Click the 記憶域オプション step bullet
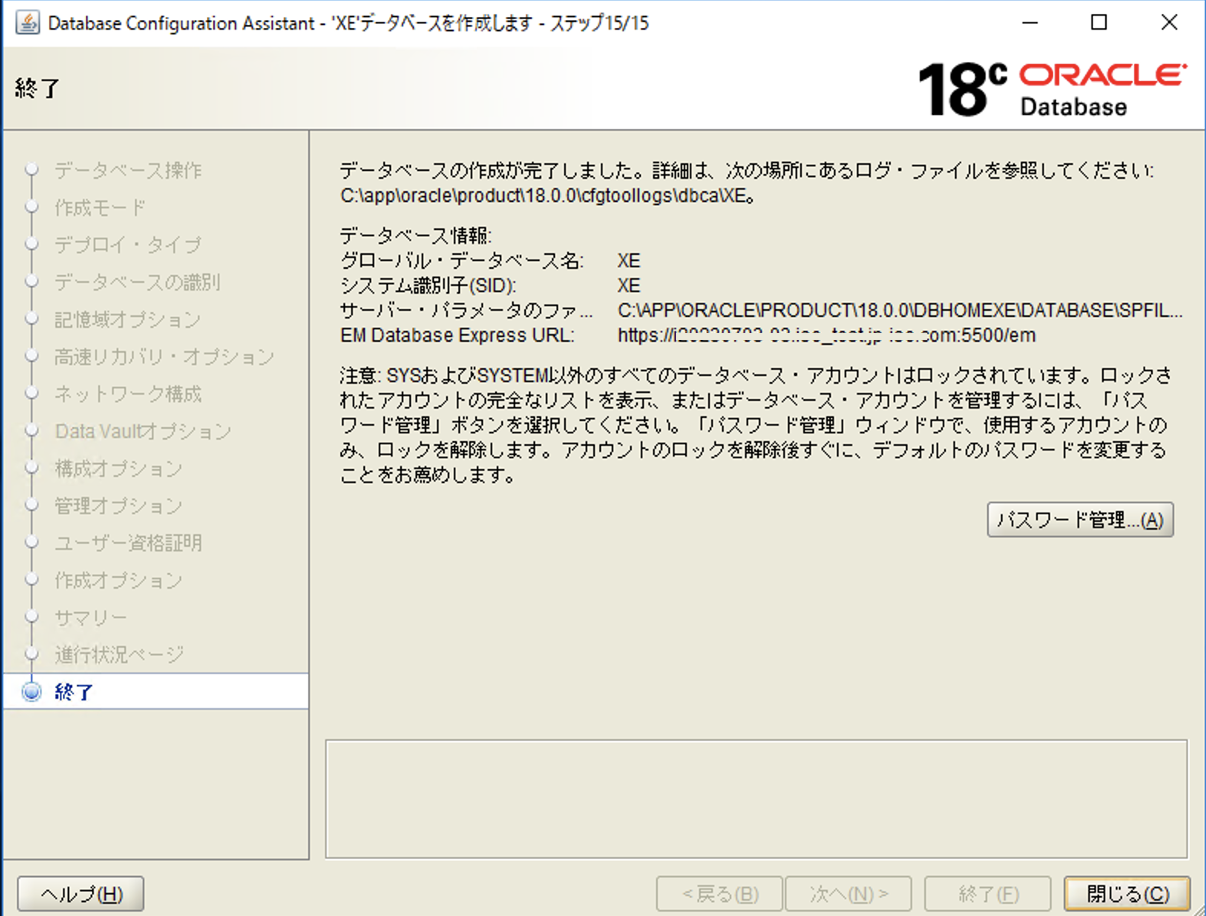1206x916 pixels. (30, 319)
